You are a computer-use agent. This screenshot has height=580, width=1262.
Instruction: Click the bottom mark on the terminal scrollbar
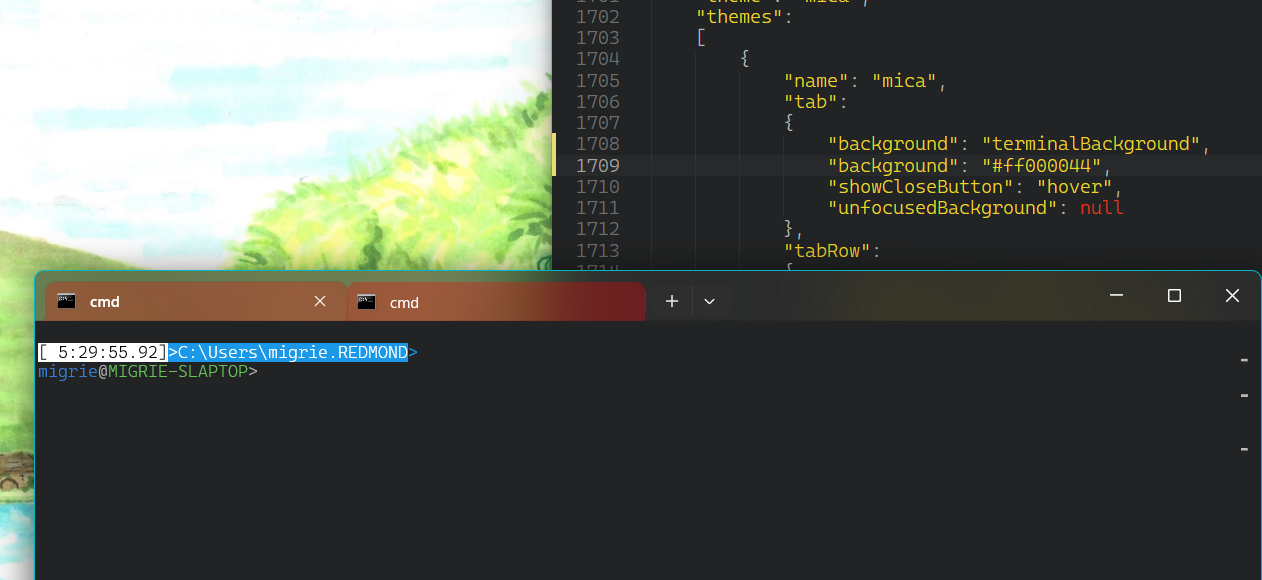tap(1244, 448)
